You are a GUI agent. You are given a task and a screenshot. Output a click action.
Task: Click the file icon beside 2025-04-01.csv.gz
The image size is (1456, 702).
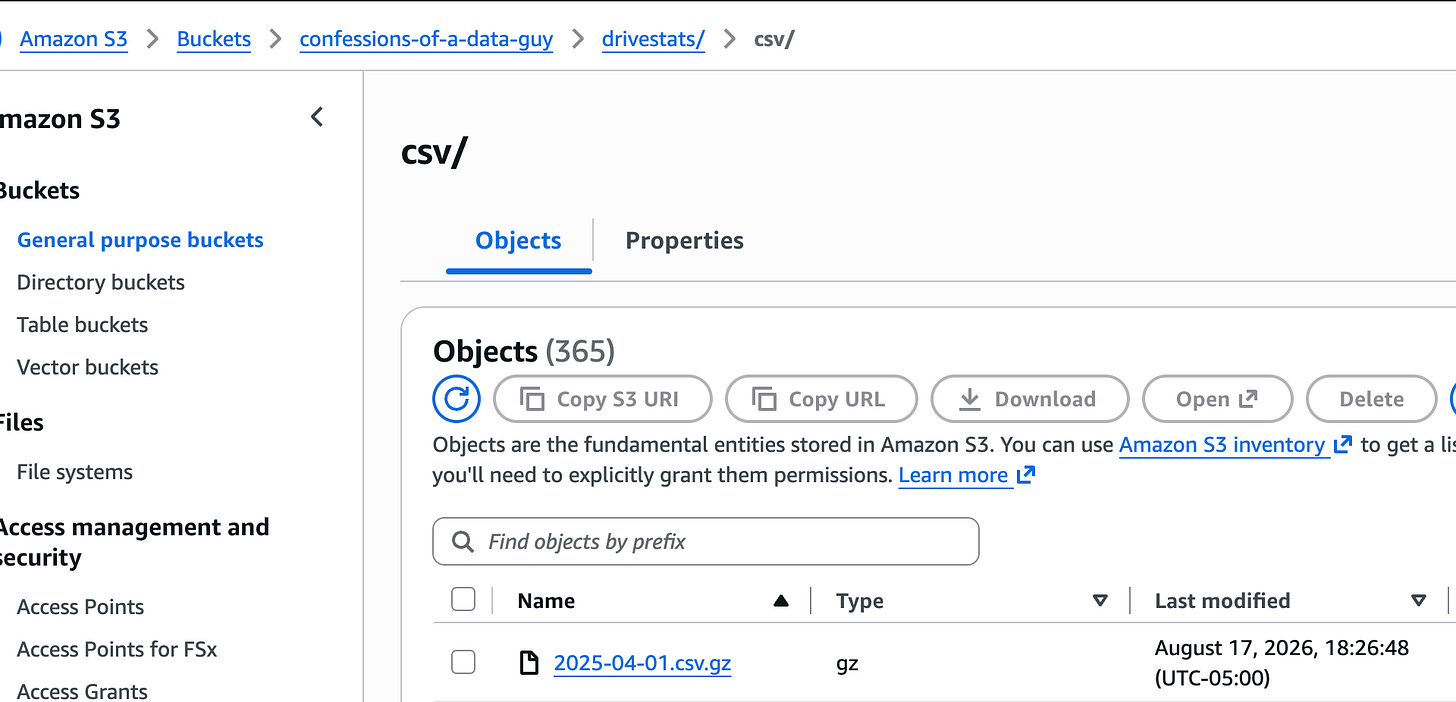coord(530,662)
